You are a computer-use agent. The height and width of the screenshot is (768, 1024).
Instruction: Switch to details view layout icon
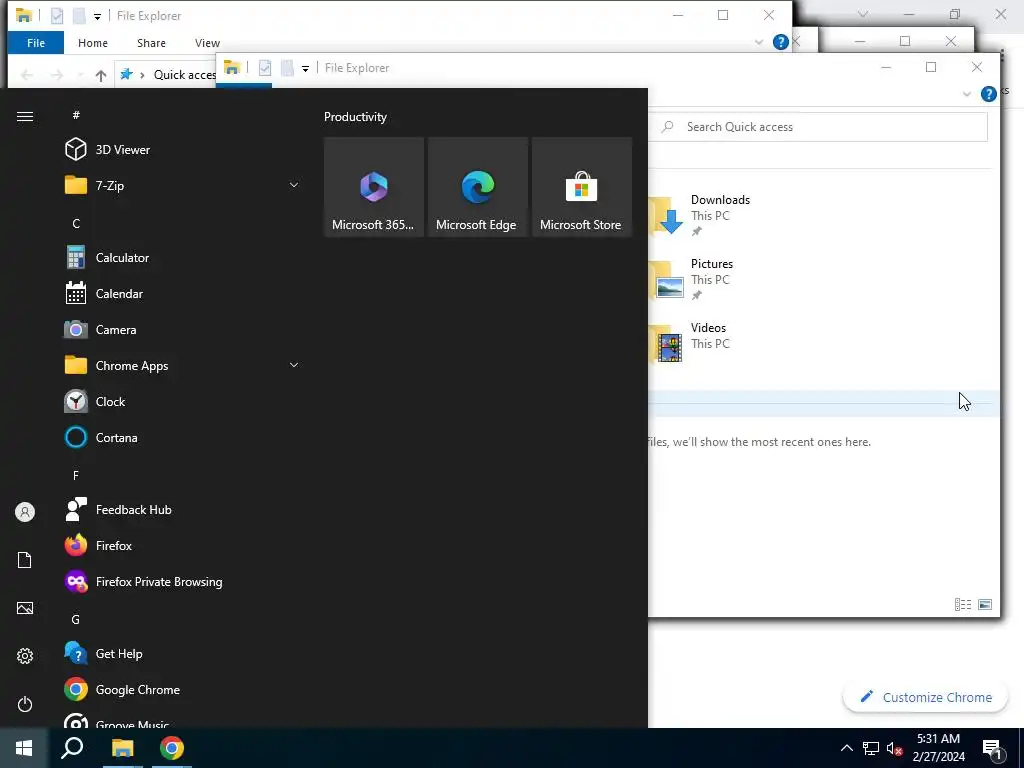[x=963, y=605]
